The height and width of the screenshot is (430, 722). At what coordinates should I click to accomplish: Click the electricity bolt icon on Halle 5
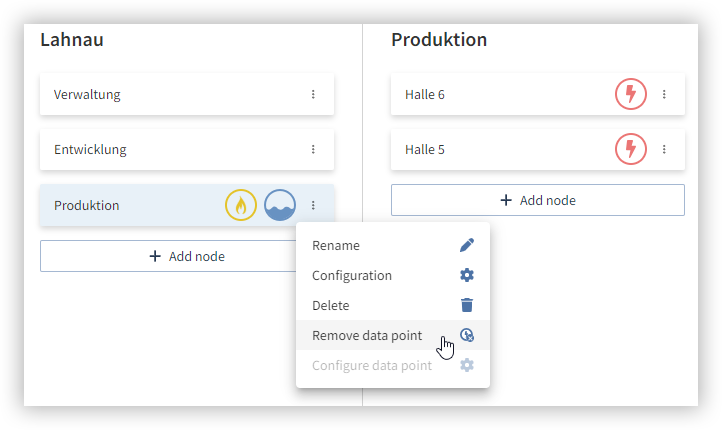[631, 149]
